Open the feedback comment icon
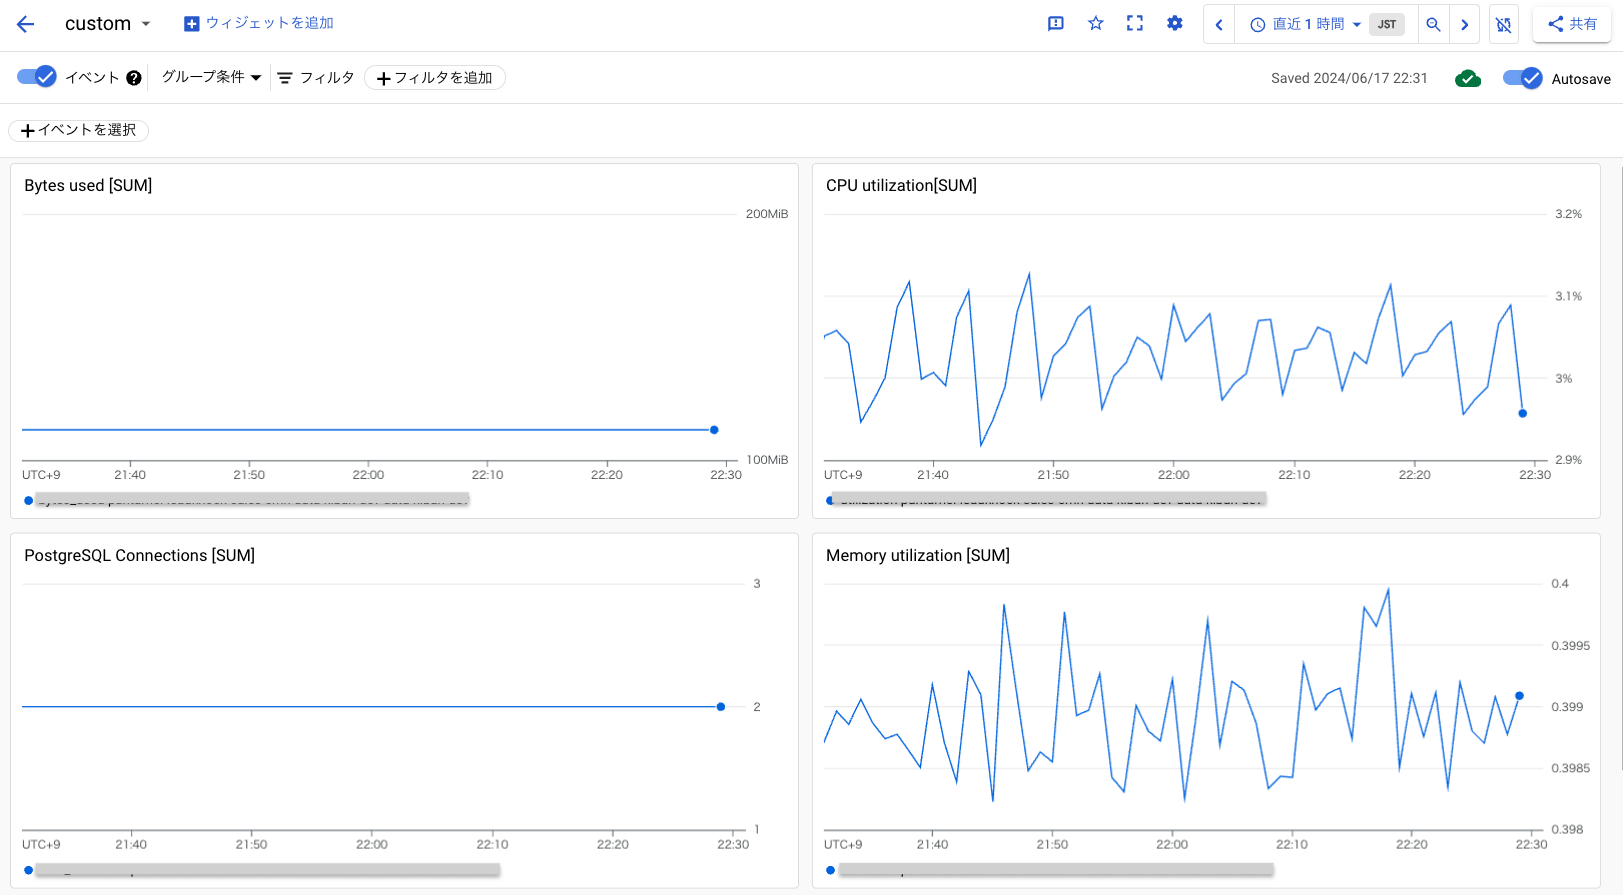 pos(1056,24)
